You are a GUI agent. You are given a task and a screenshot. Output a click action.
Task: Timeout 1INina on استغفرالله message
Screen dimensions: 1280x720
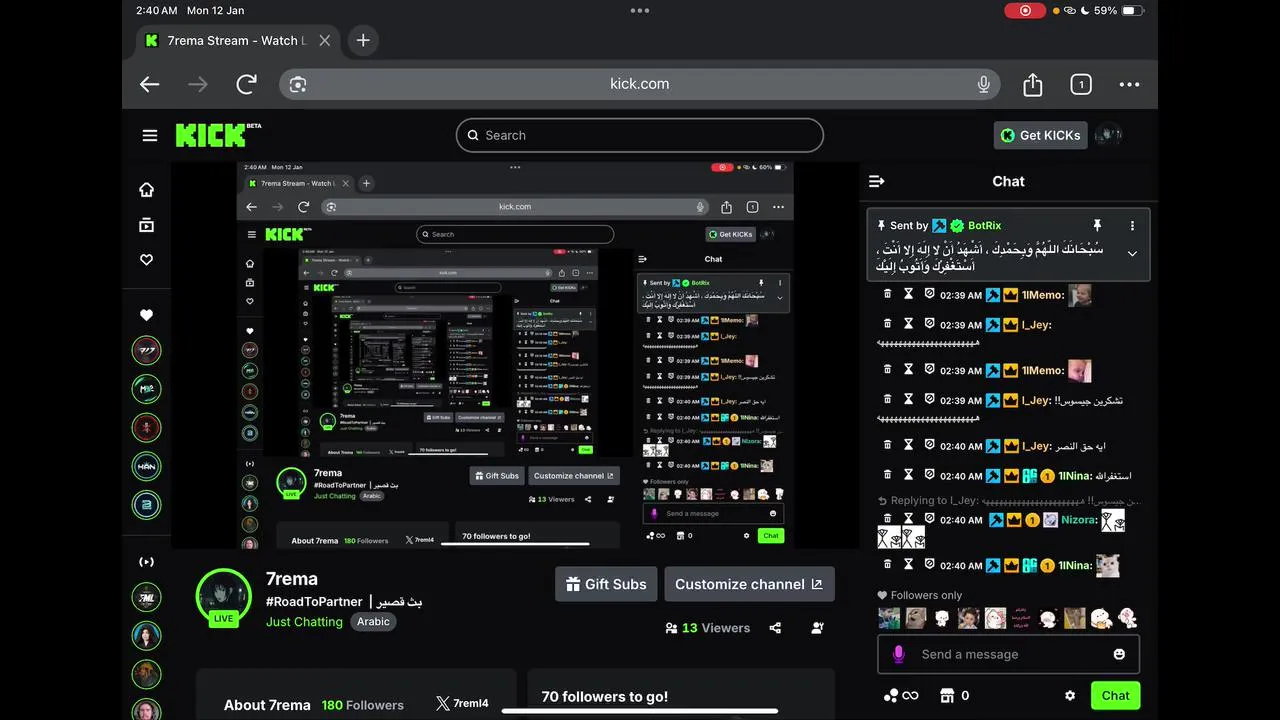[908, 475]
